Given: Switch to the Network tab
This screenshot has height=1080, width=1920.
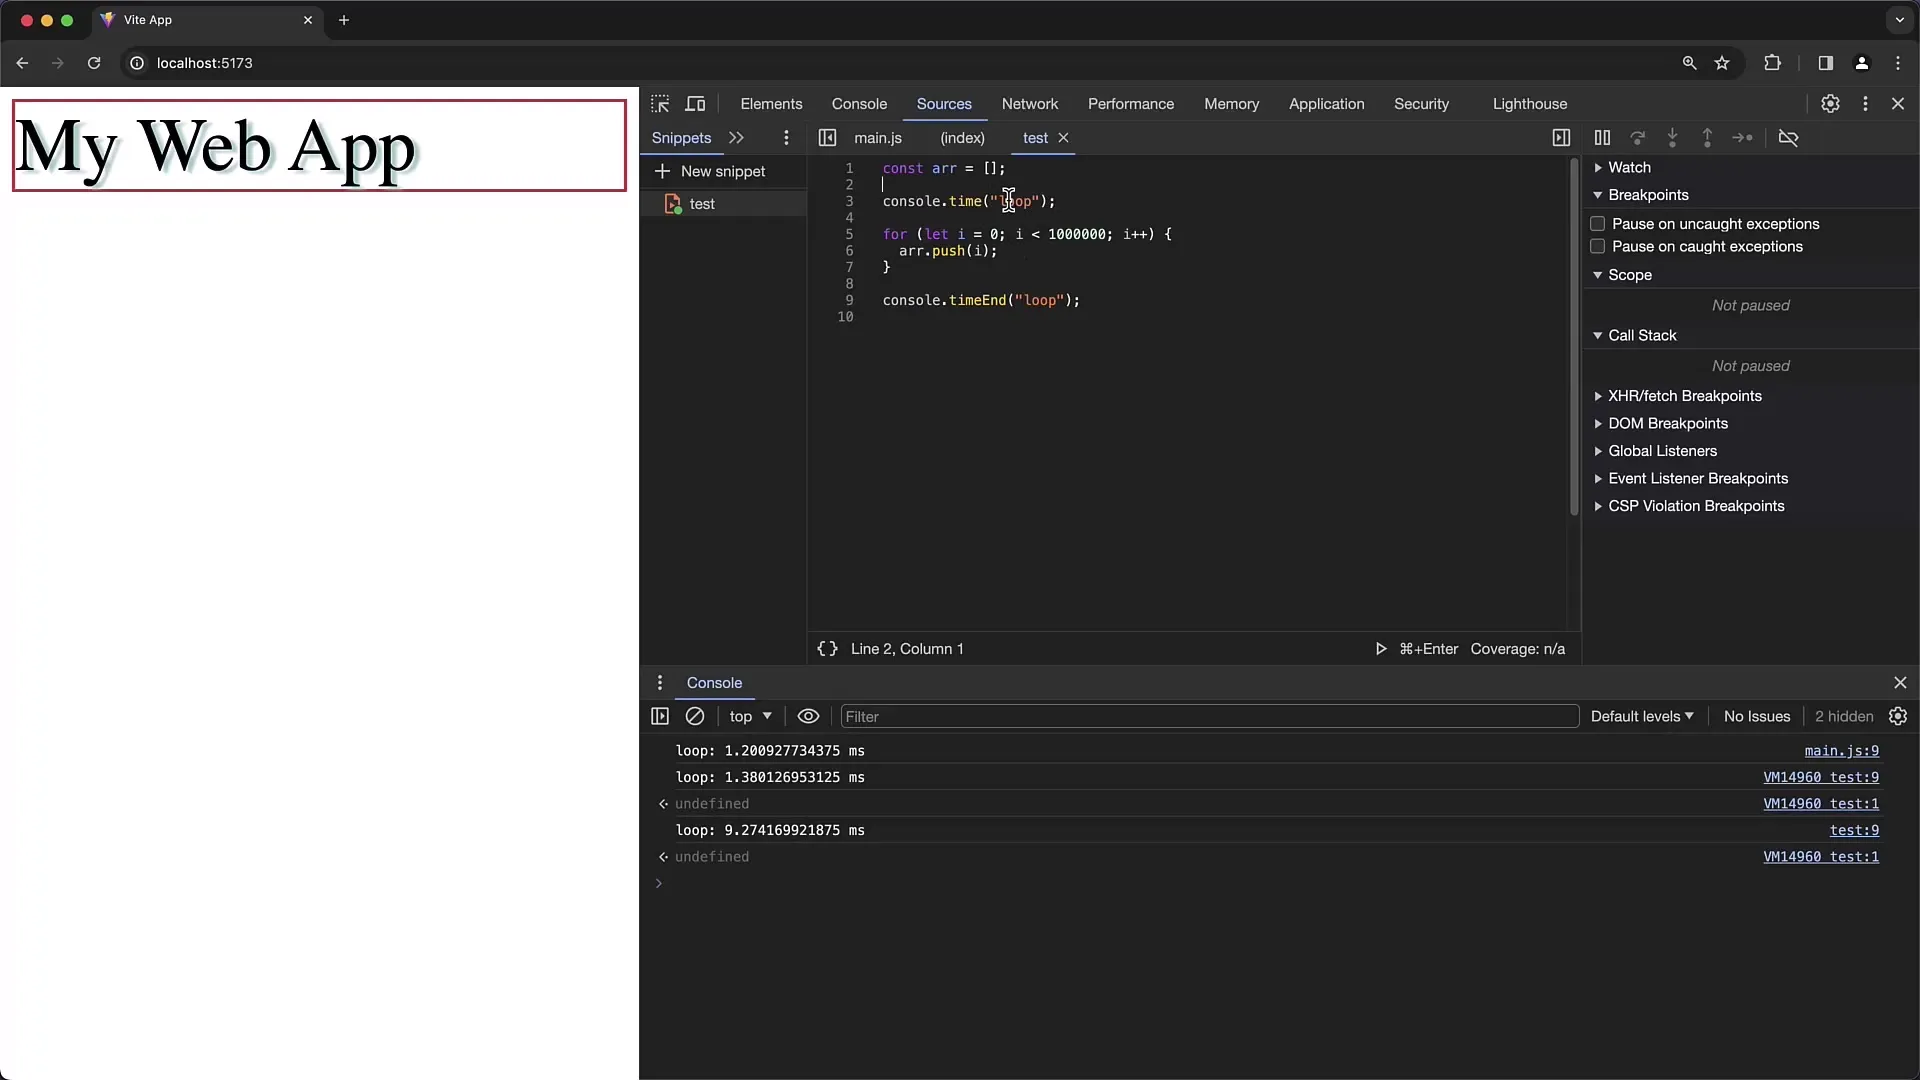Looking at the screenshot, I should point(1030,103).
